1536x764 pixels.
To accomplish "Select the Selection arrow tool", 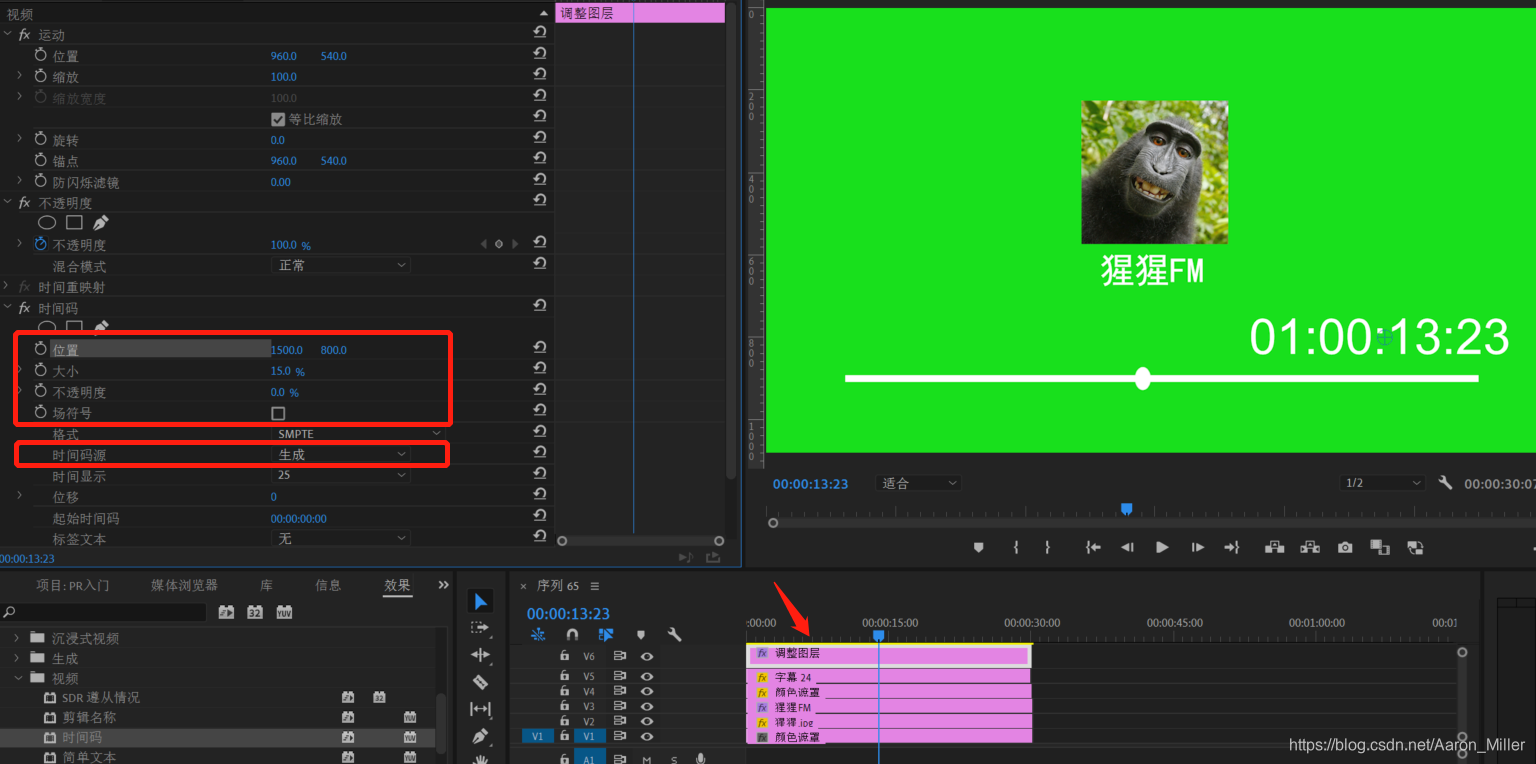I will [481, 601].
